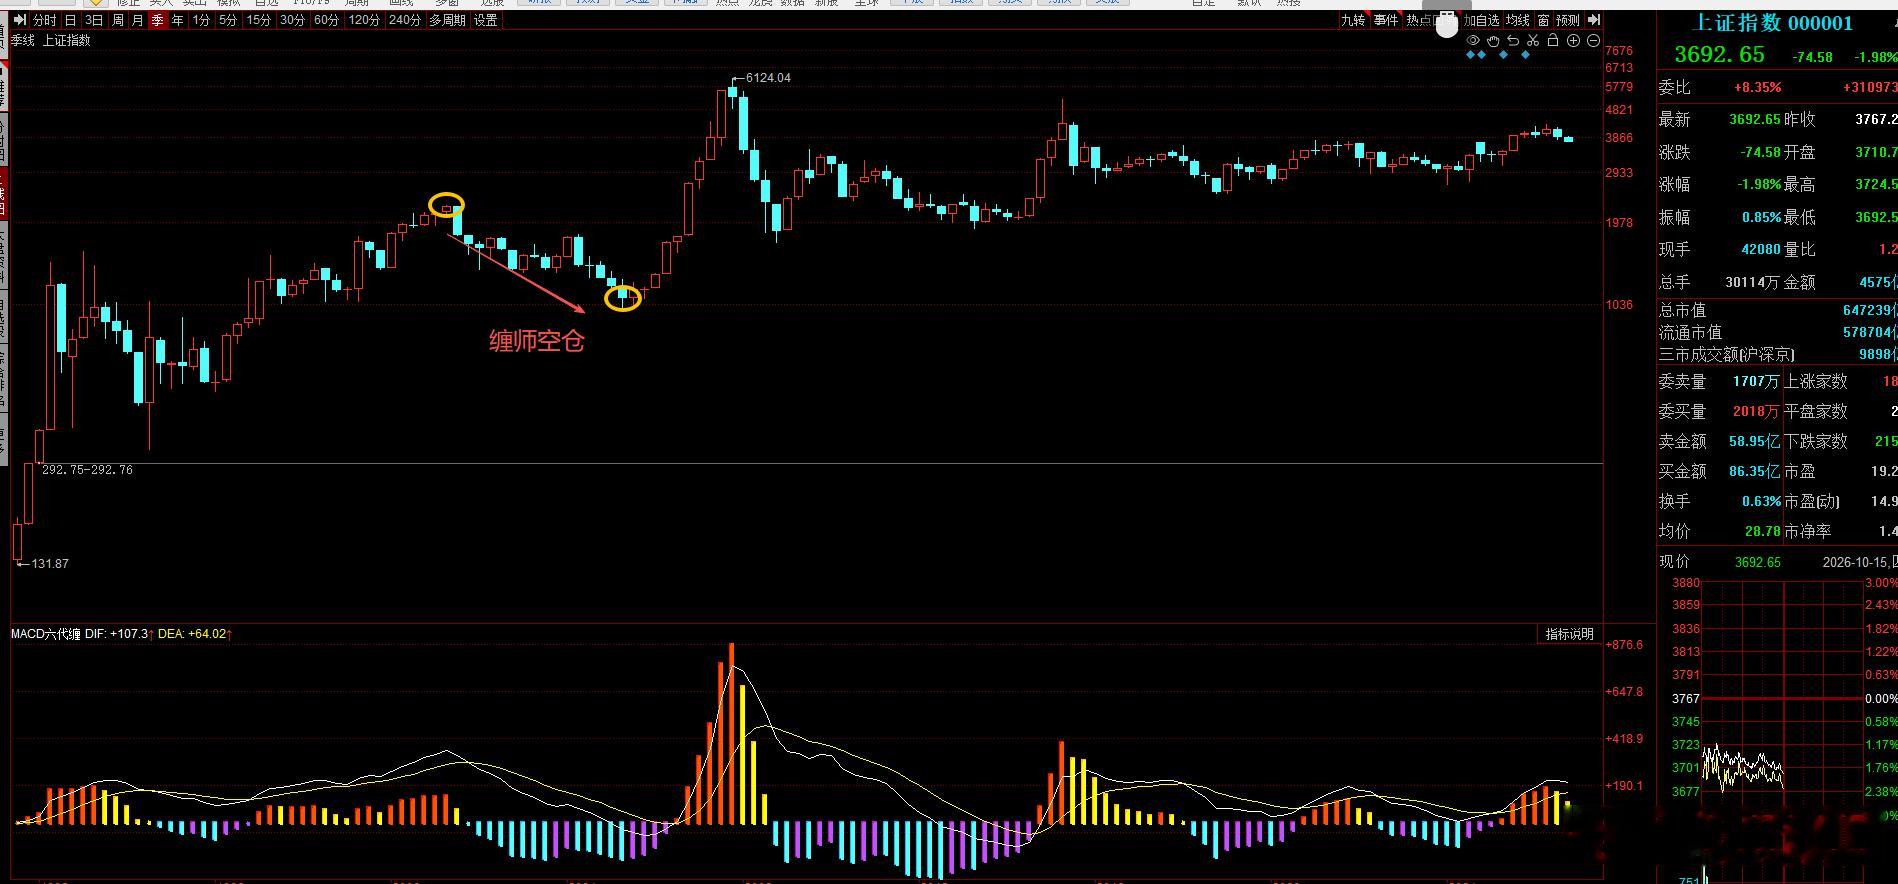This screenshot has height=884, width=1898.
Task: Switch to 60分 period
Action: [326, 20]
